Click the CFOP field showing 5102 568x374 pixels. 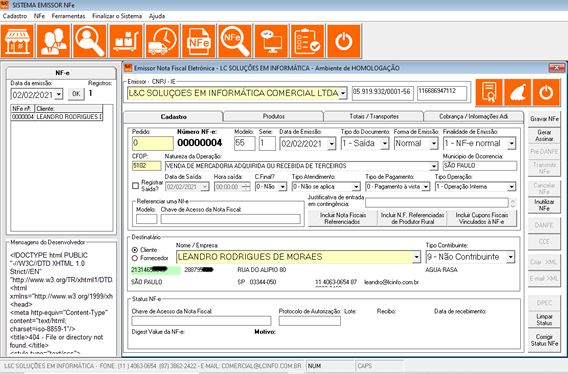coord(146,166)
